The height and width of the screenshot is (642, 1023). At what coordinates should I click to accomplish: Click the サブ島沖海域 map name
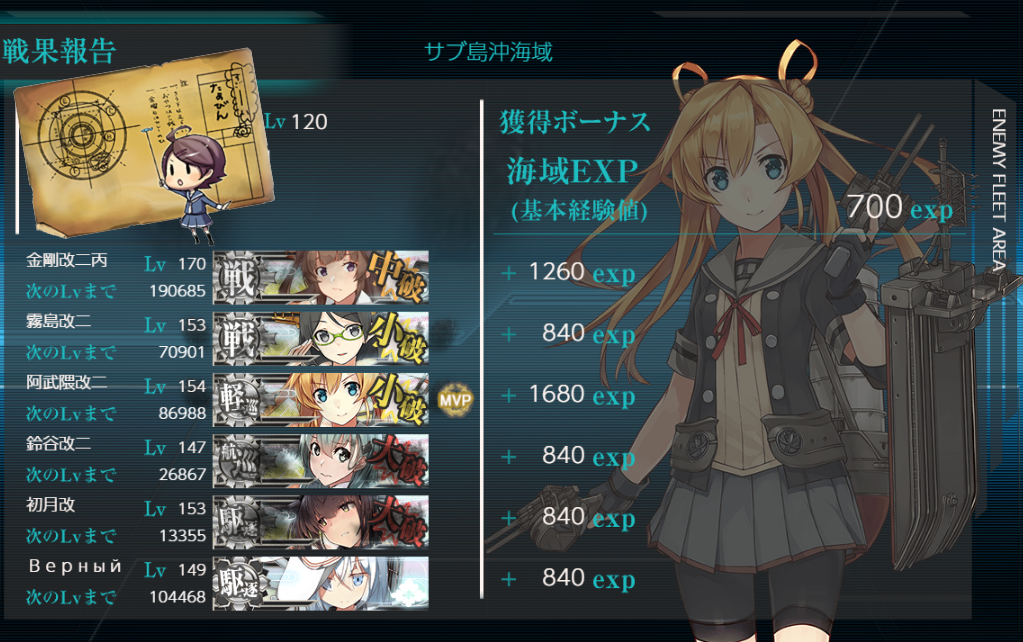click(x=488, y=52)
